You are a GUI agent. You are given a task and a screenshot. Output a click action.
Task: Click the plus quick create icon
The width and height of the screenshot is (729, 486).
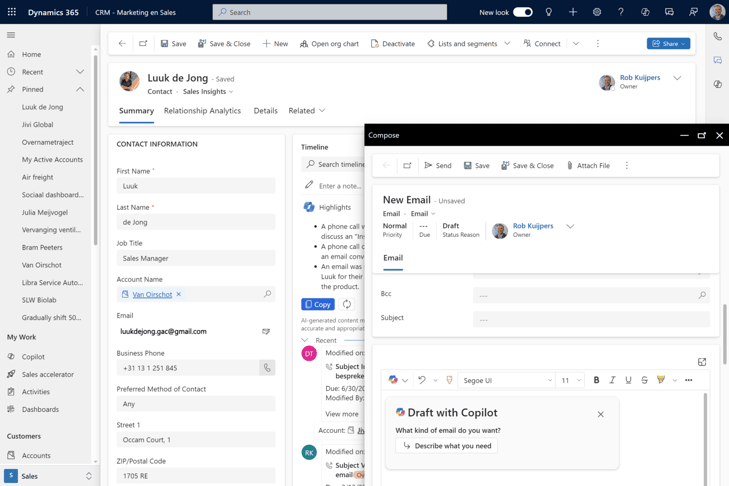573,12
